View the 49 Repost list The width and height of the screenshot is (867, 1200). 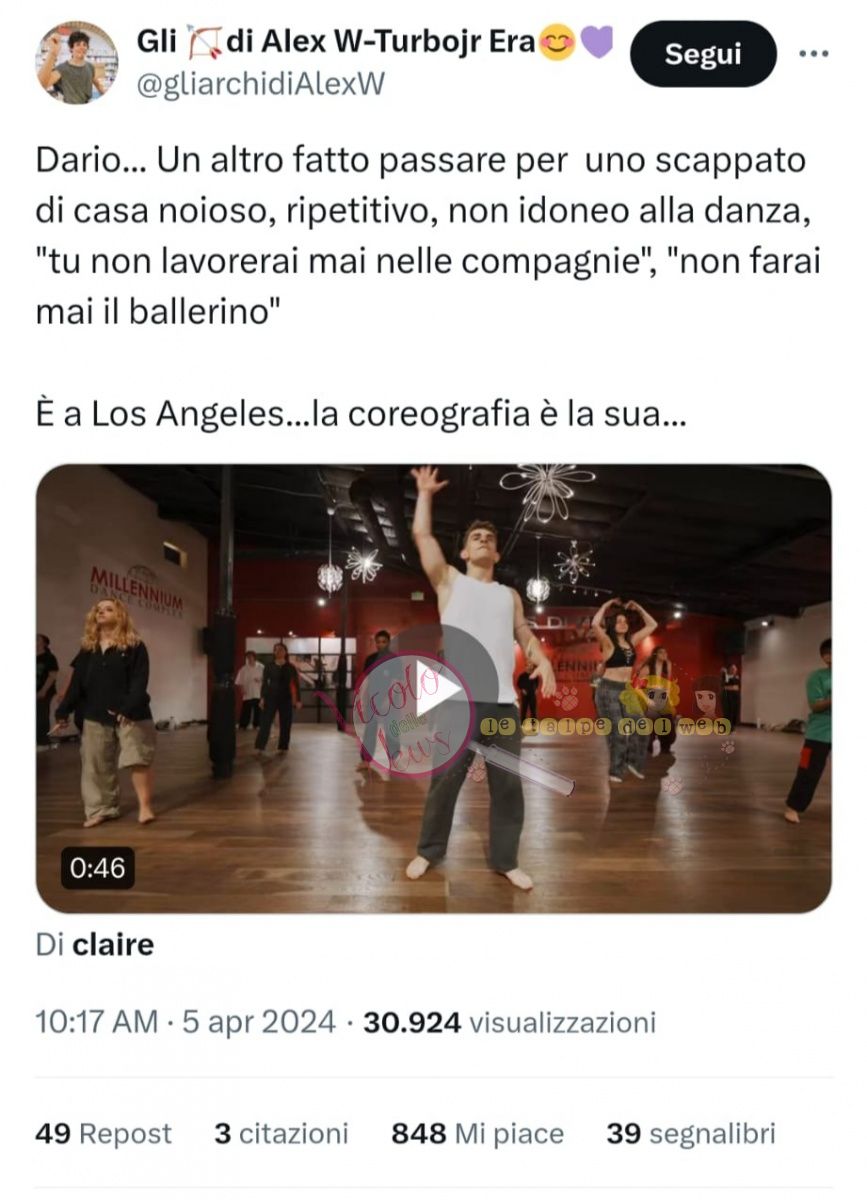pos(103,1134)
